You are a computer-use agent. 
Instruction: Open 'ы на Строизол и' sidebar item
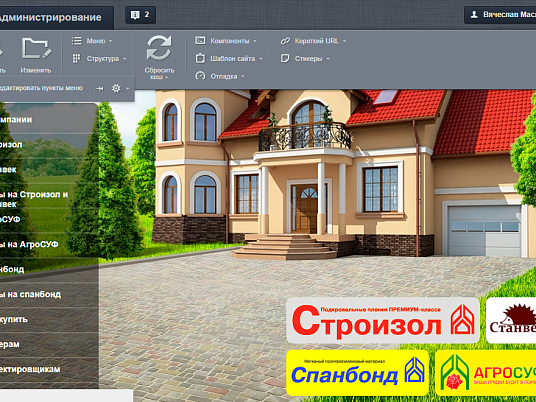49,199
